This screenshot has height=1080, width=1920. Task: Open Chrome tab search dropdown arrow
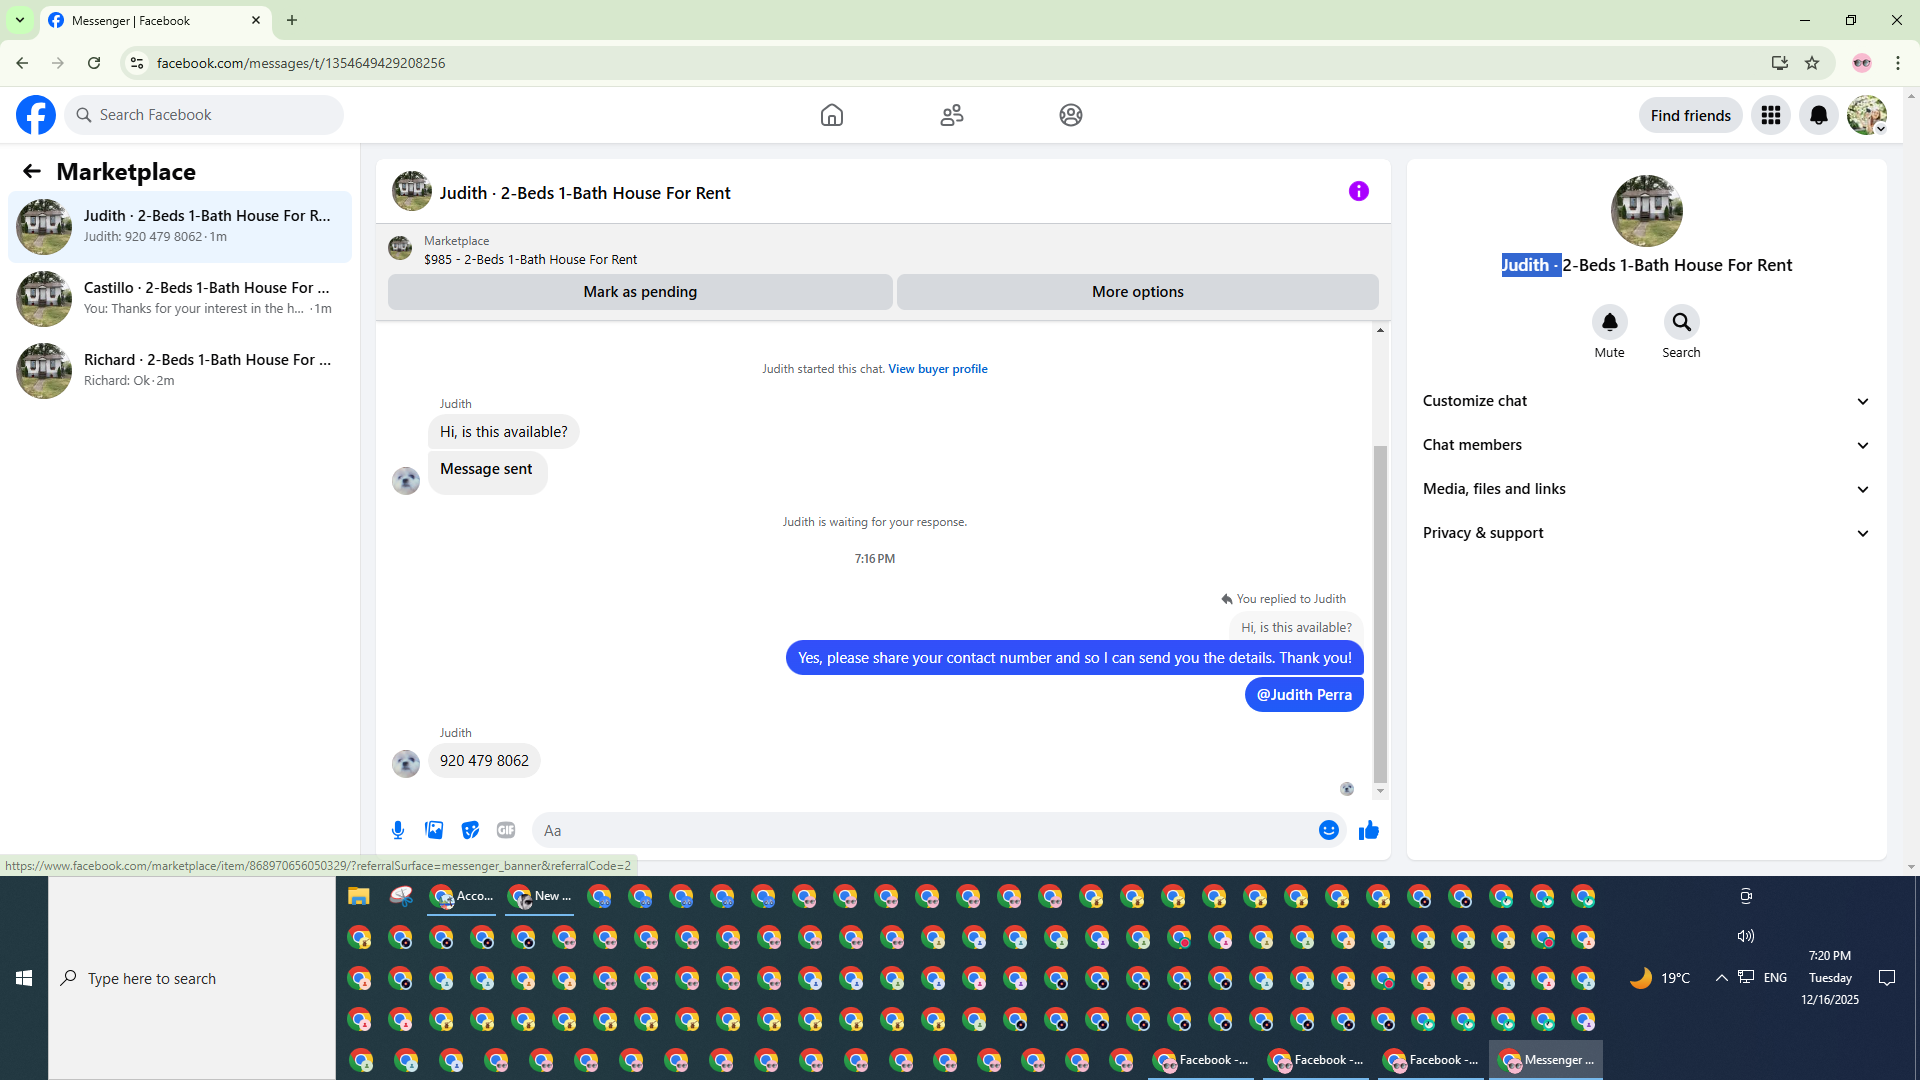[x=20, y=20]
